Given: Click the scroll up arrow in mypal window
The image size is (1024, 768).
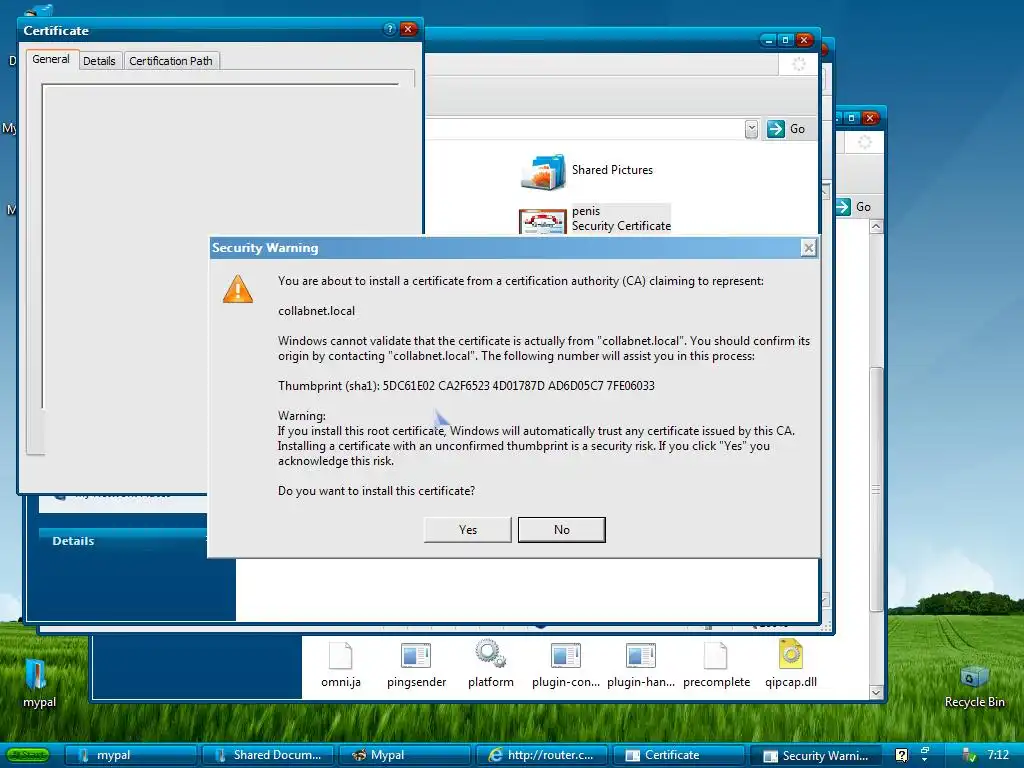Looking at the screenshot, I should tap(876, 227).
